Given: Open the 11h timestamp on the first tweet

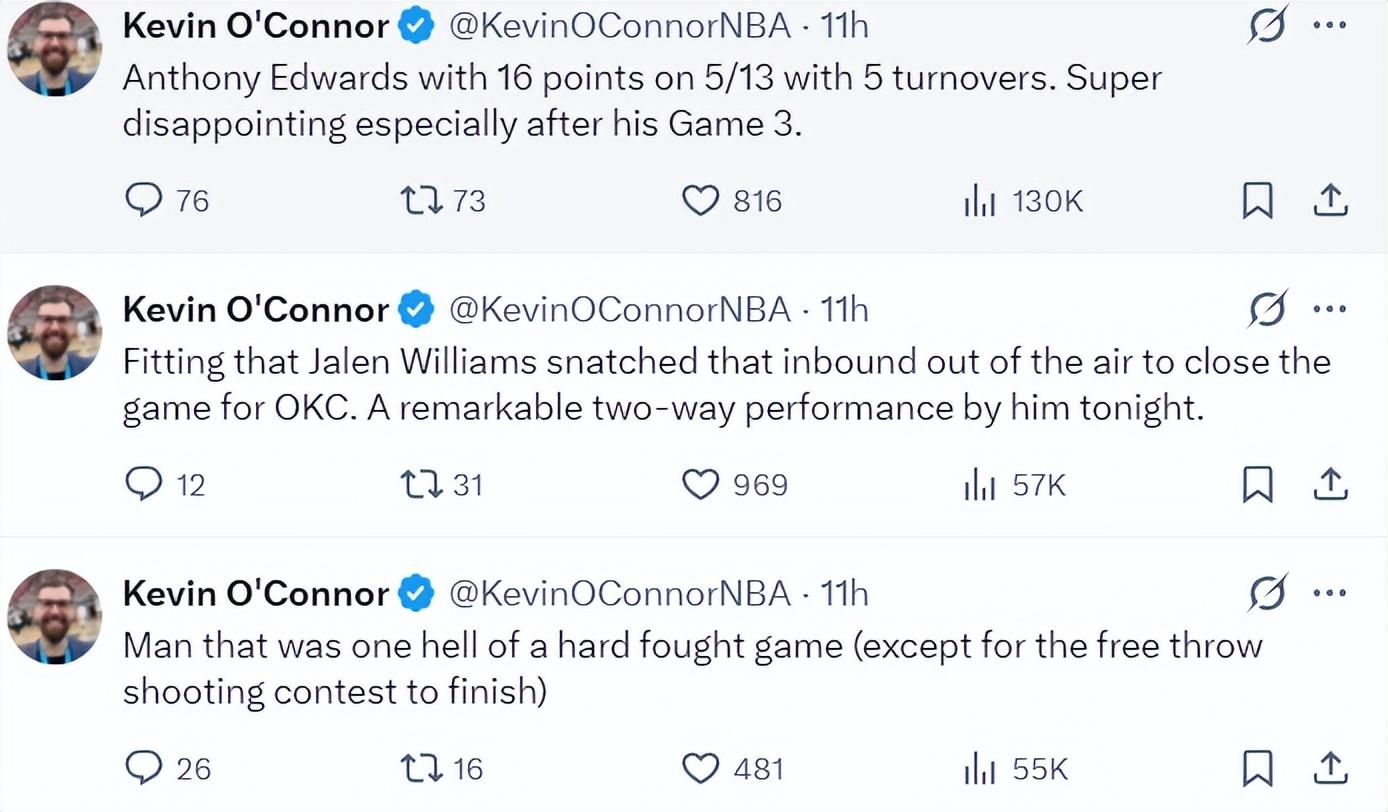Looking at the screenshot, I should click(x=844, y=27).
